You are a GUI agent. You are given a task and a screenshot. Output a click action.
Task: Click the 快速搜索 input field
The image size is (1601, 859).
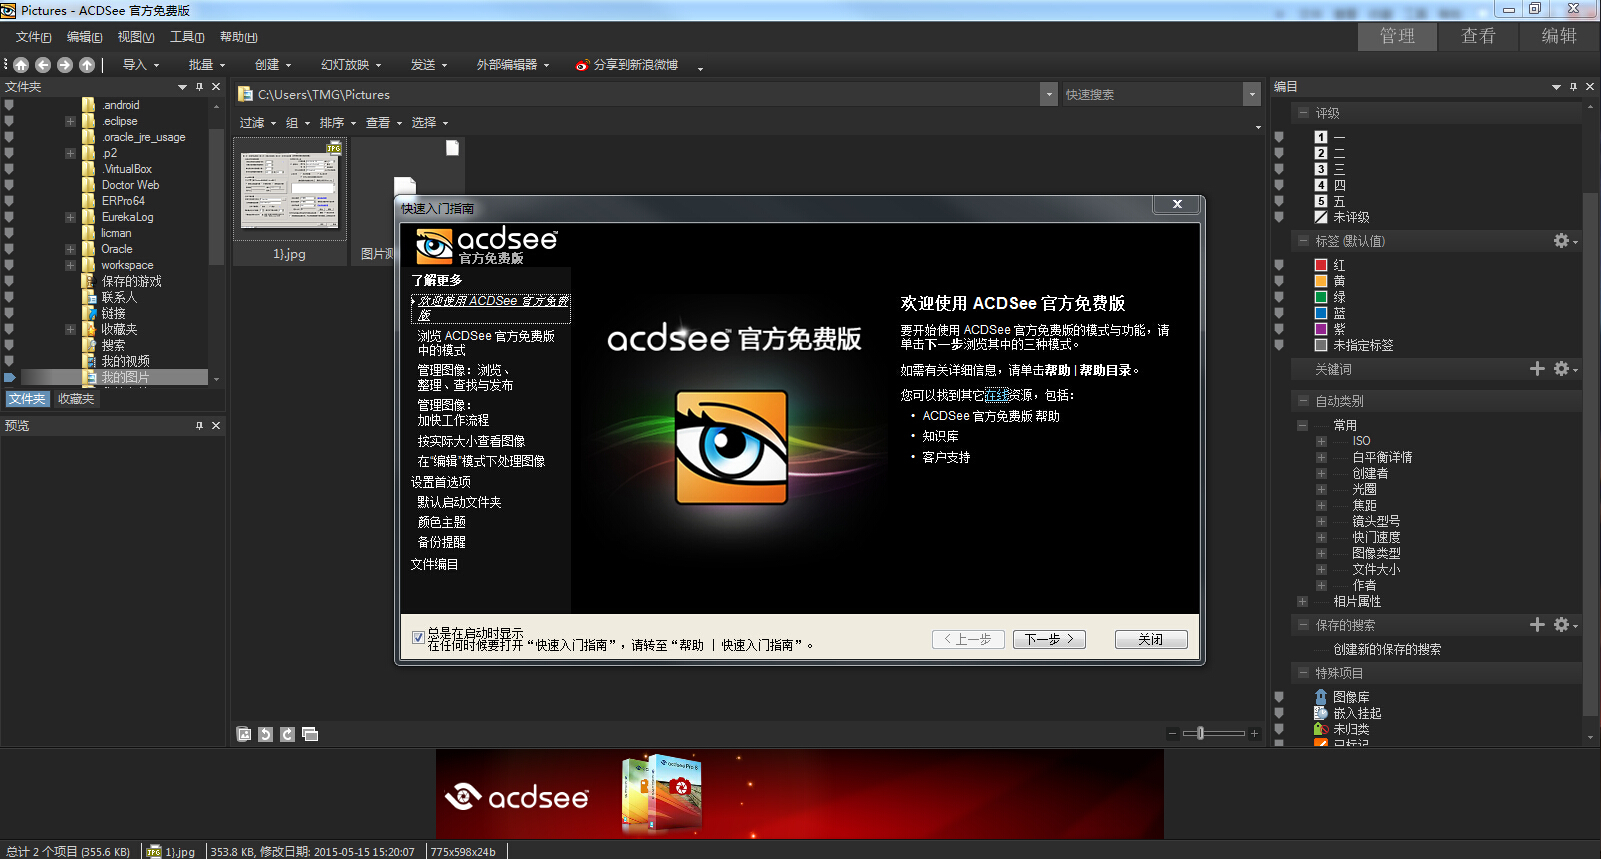(1151, 94)
